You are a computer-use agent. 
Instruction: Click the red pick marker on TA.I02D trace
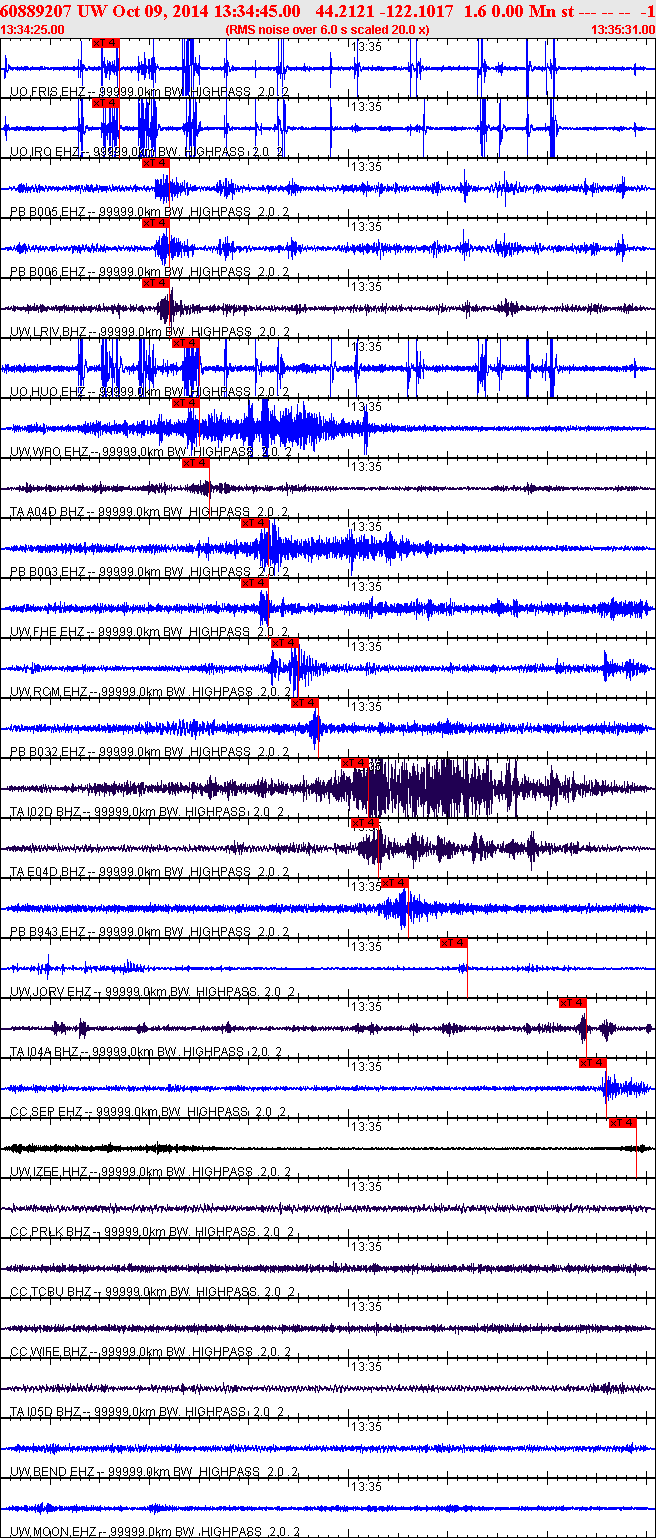tap(355, 763)
